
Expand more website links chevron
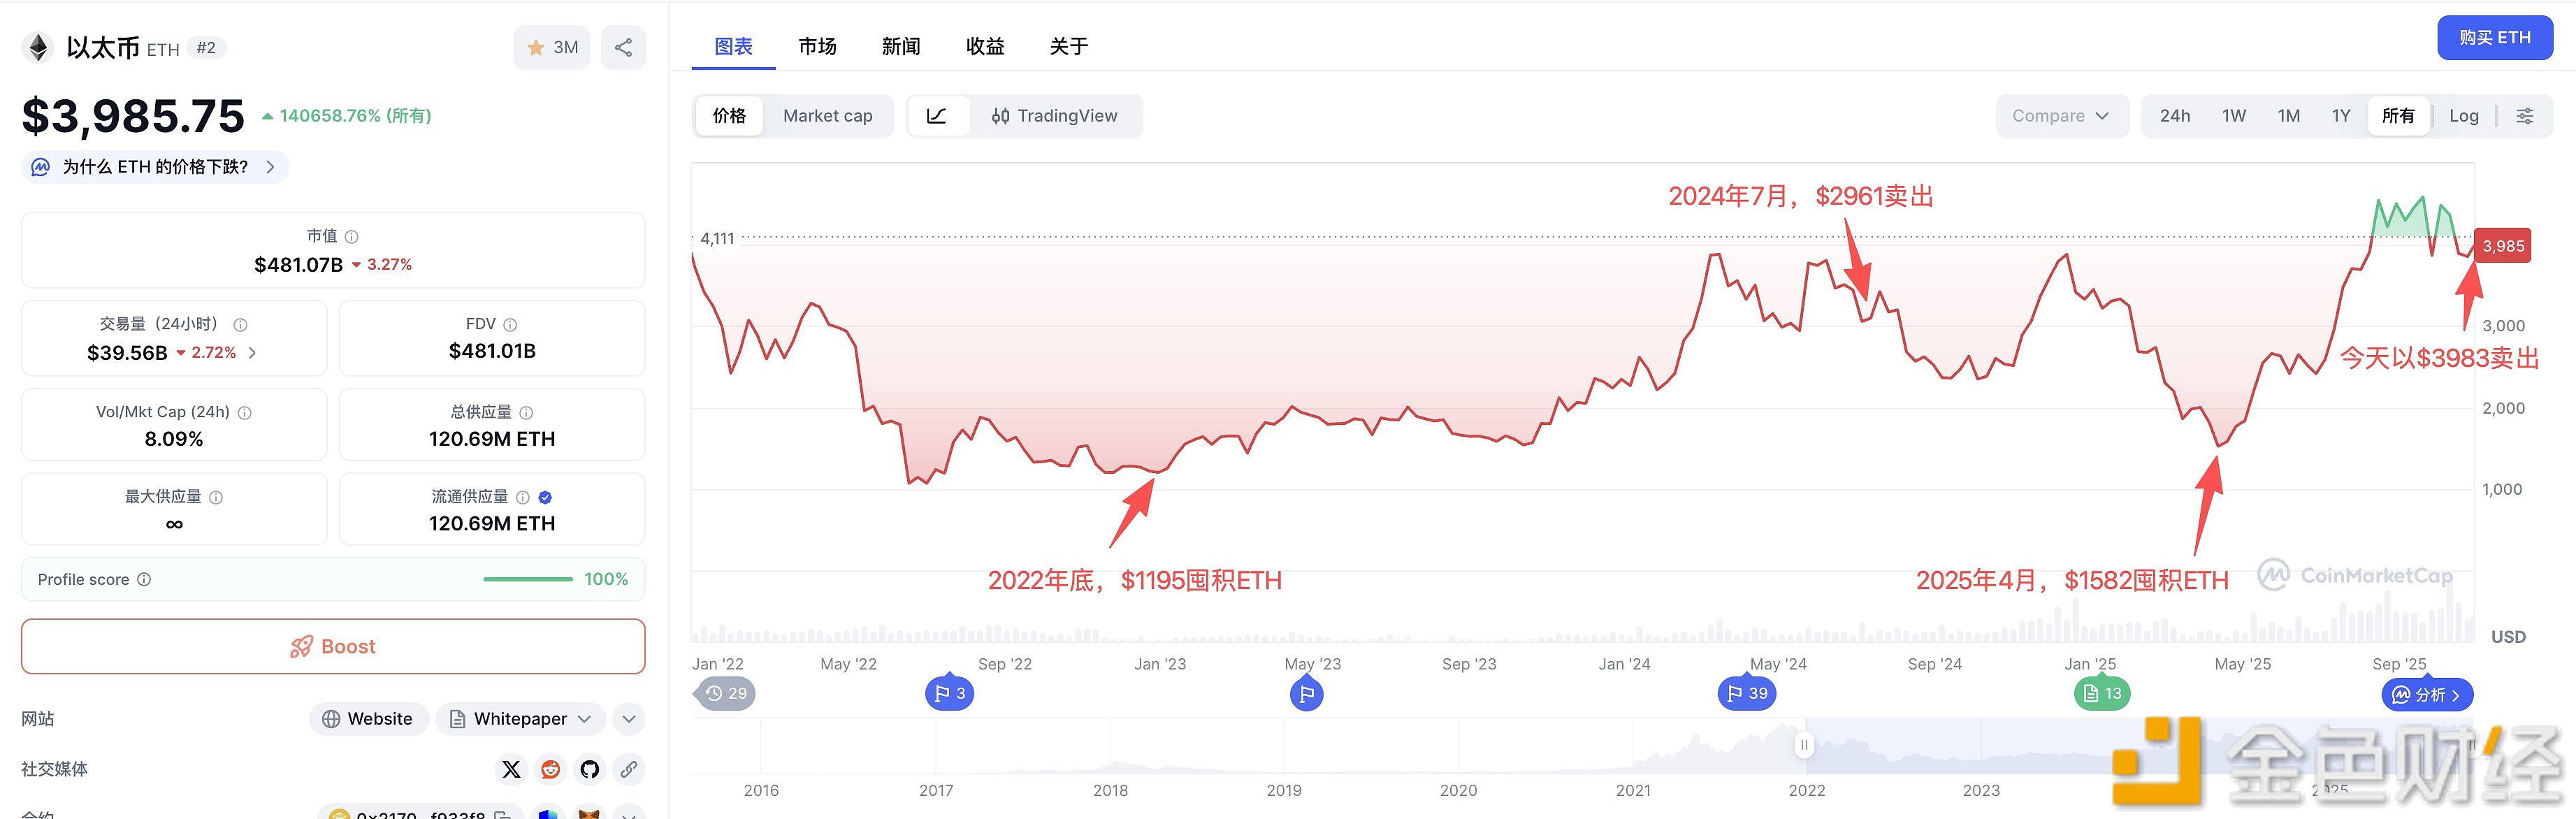point(628,719)
